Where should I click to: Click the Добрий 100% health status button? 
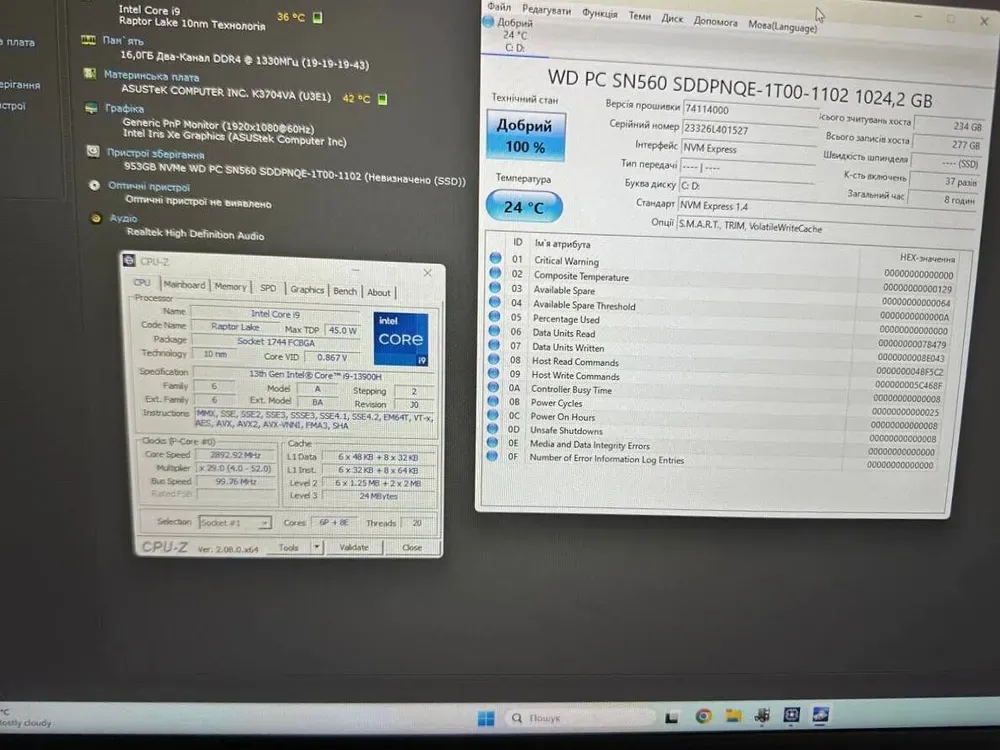tap(525, 136)
